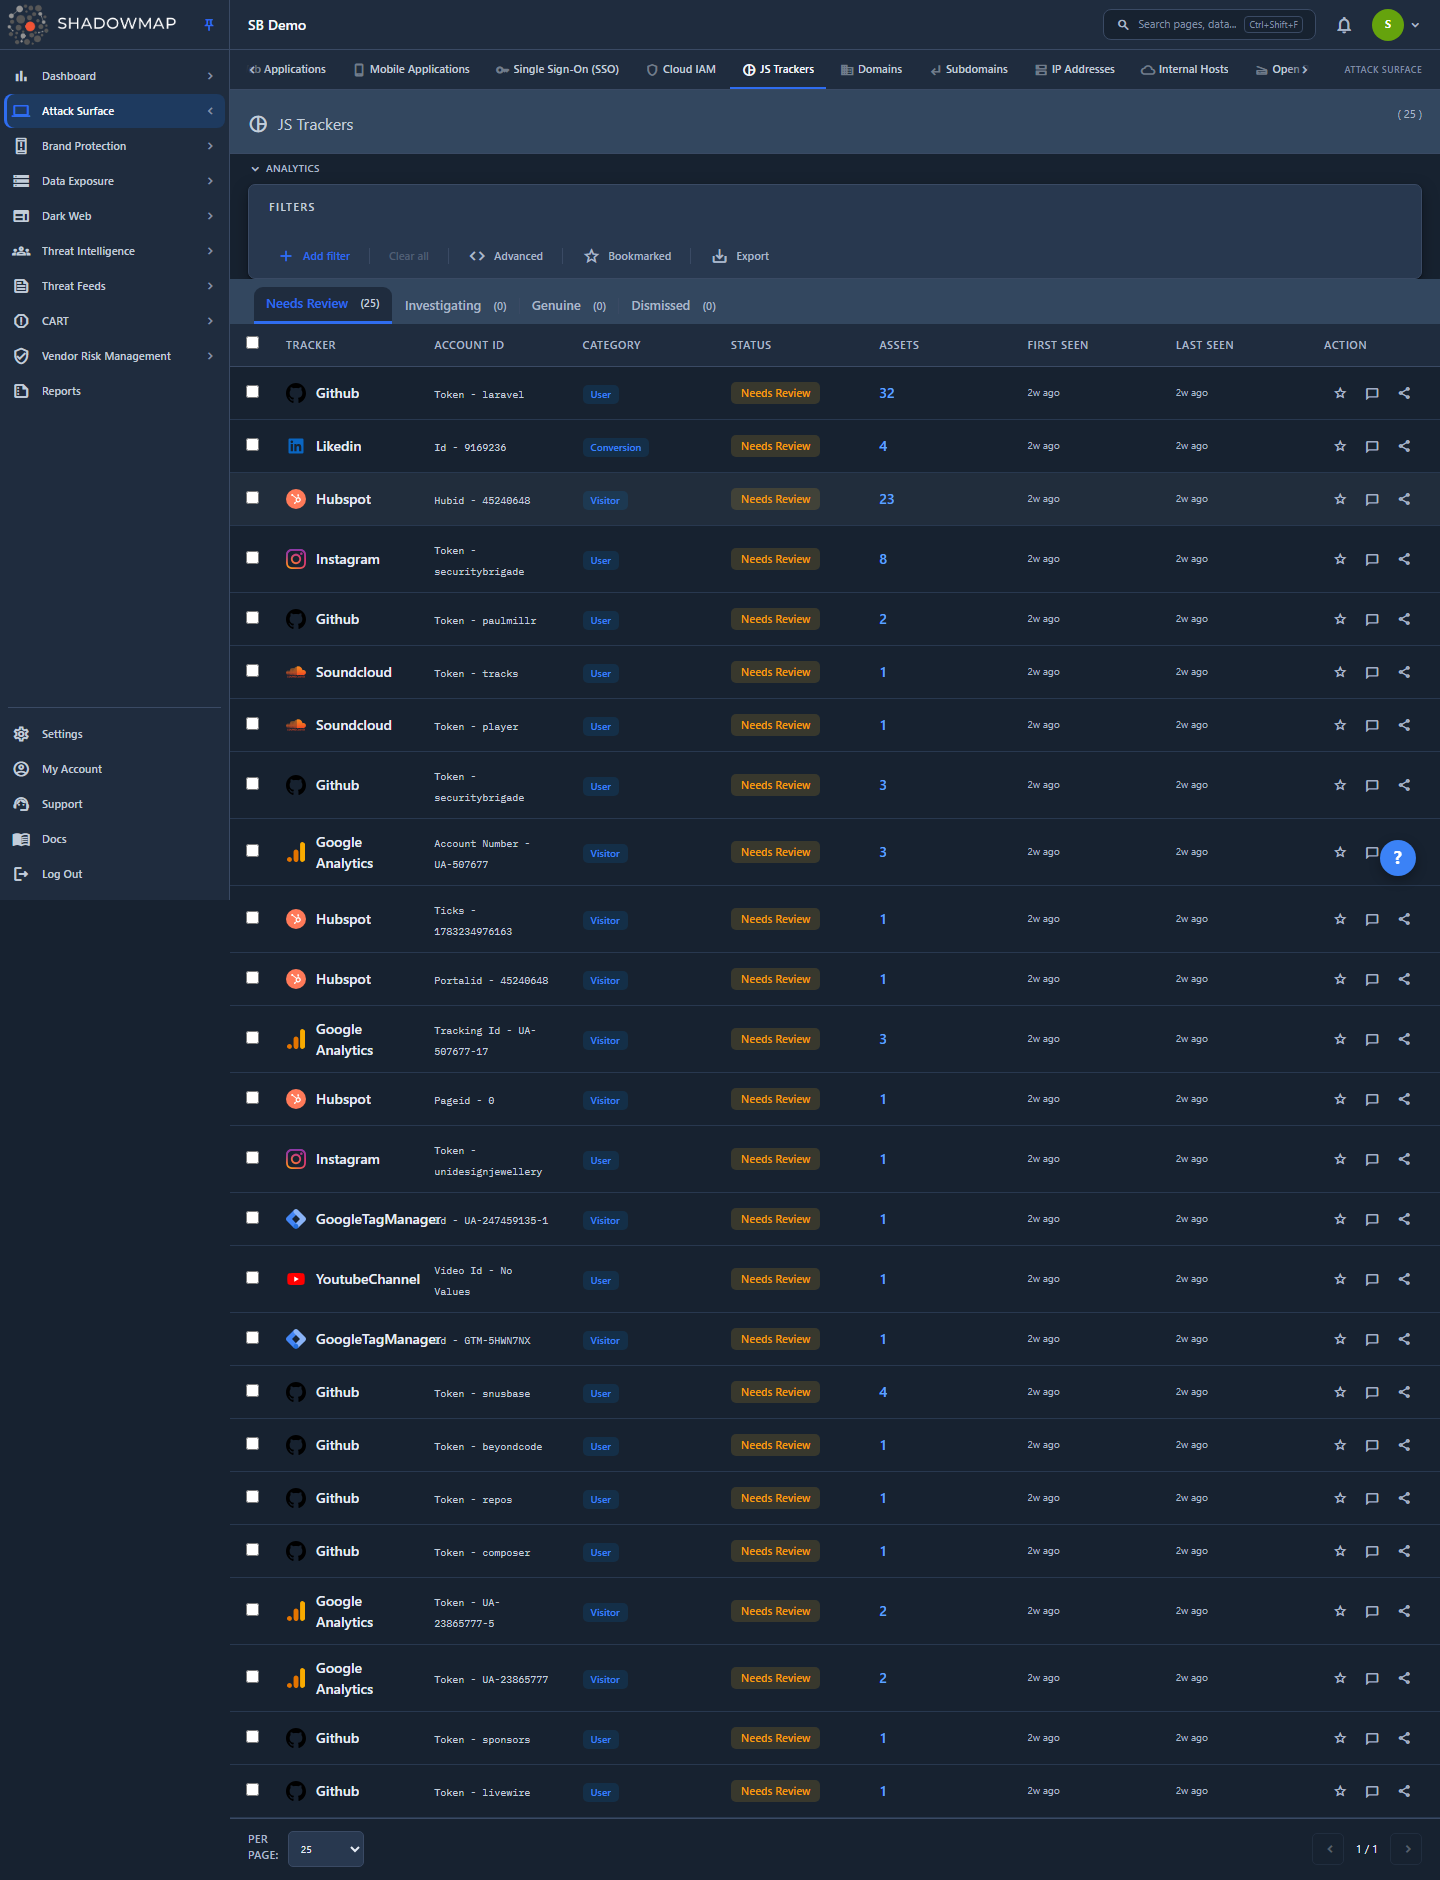
Task: Star the Instagram securitybrigade tracker row
Action: pos(1340,559)
